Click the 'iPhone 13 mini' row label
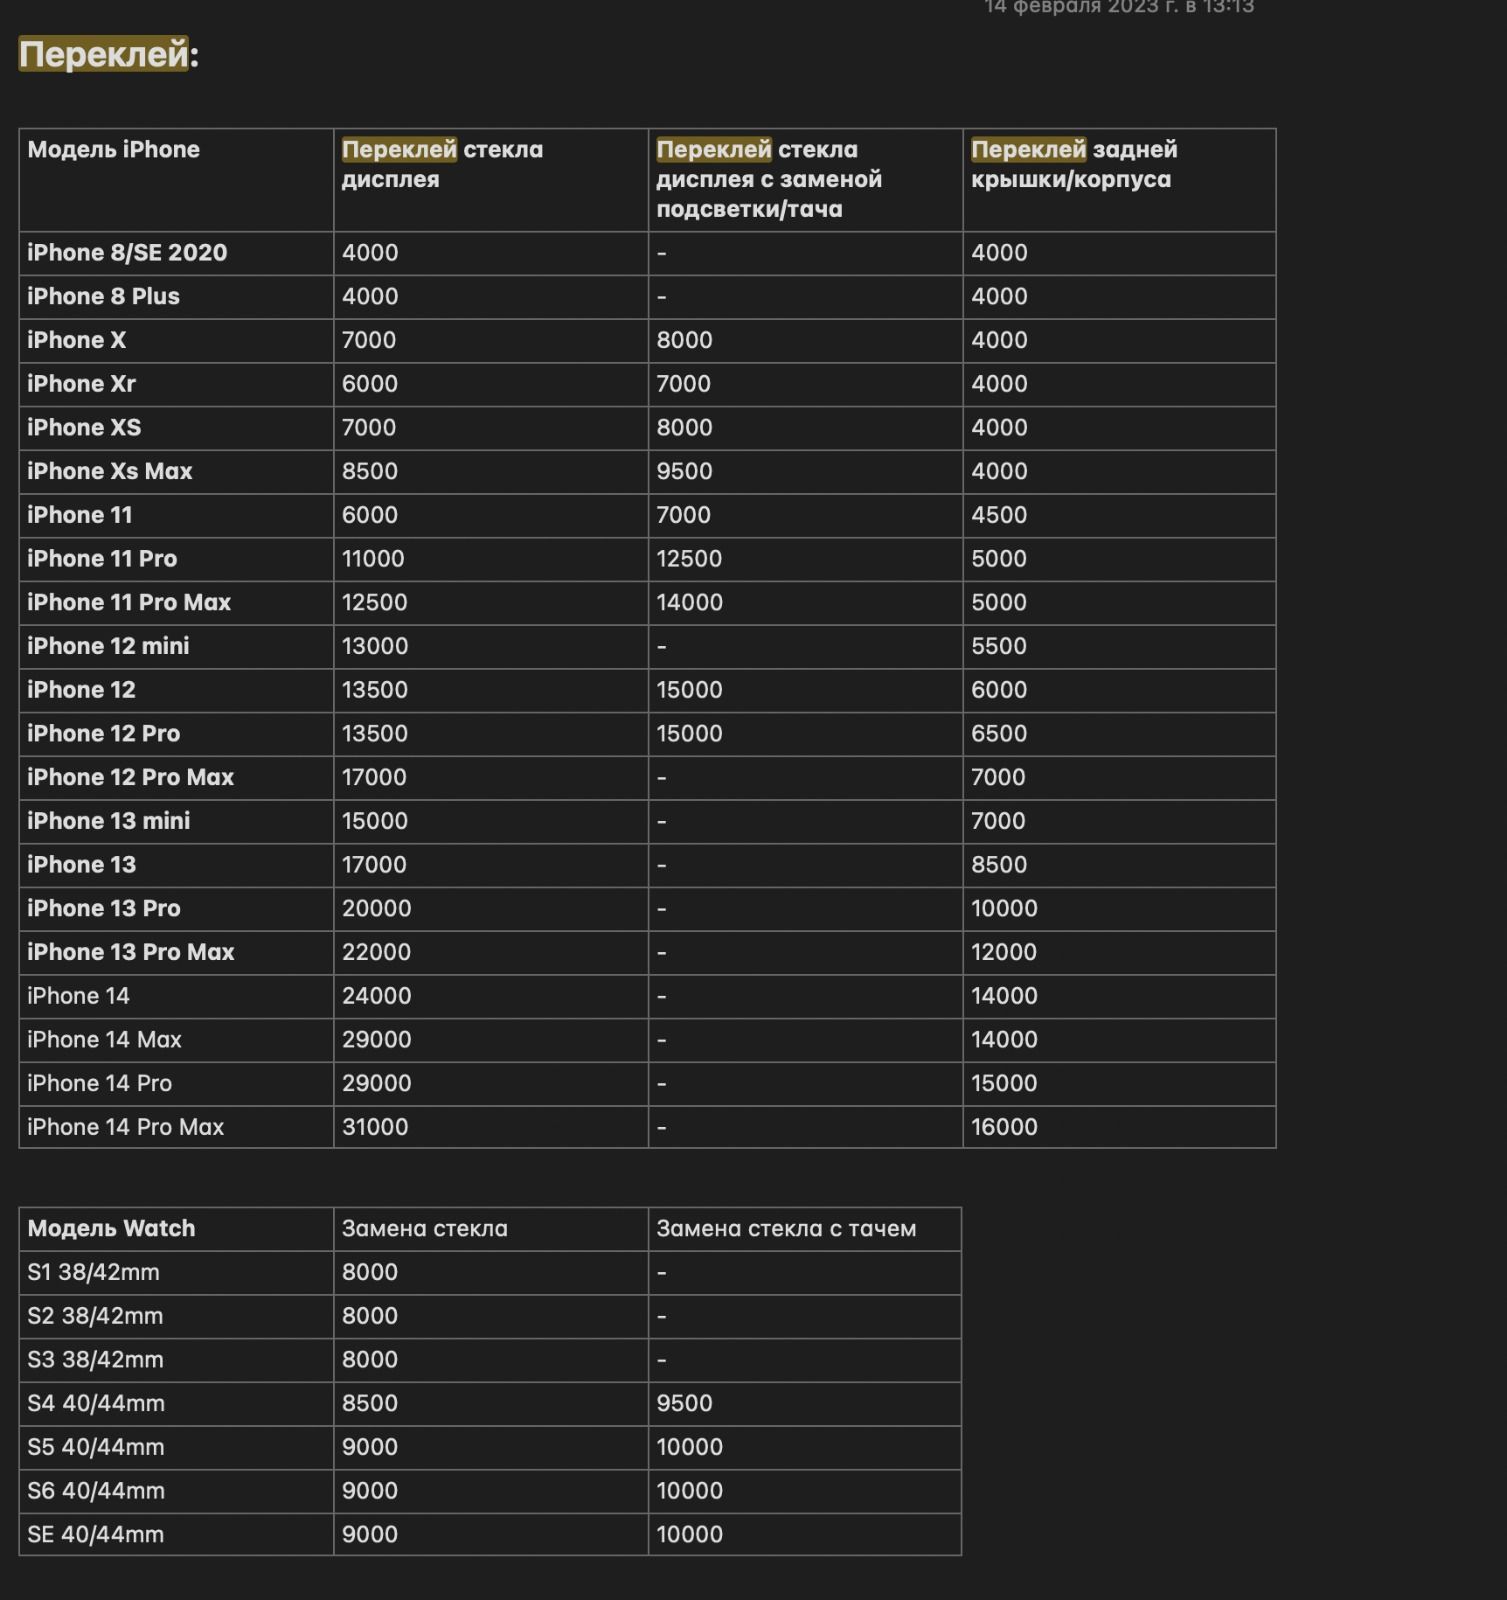Image resolution: width=1507 pixels, height=1600 pixels. (x=108, y=821)
